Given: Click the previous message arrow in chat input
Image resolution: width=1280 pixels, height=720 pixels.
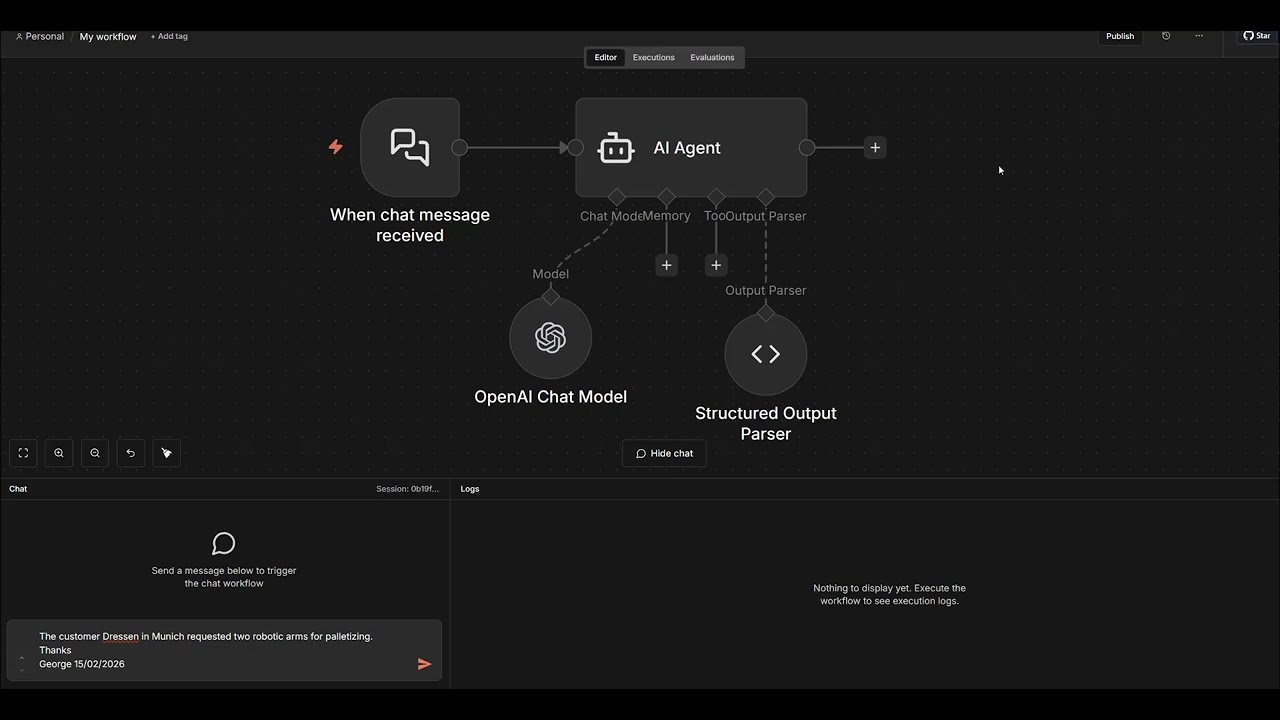Looking at the screenshot, I should coord(21,658).
